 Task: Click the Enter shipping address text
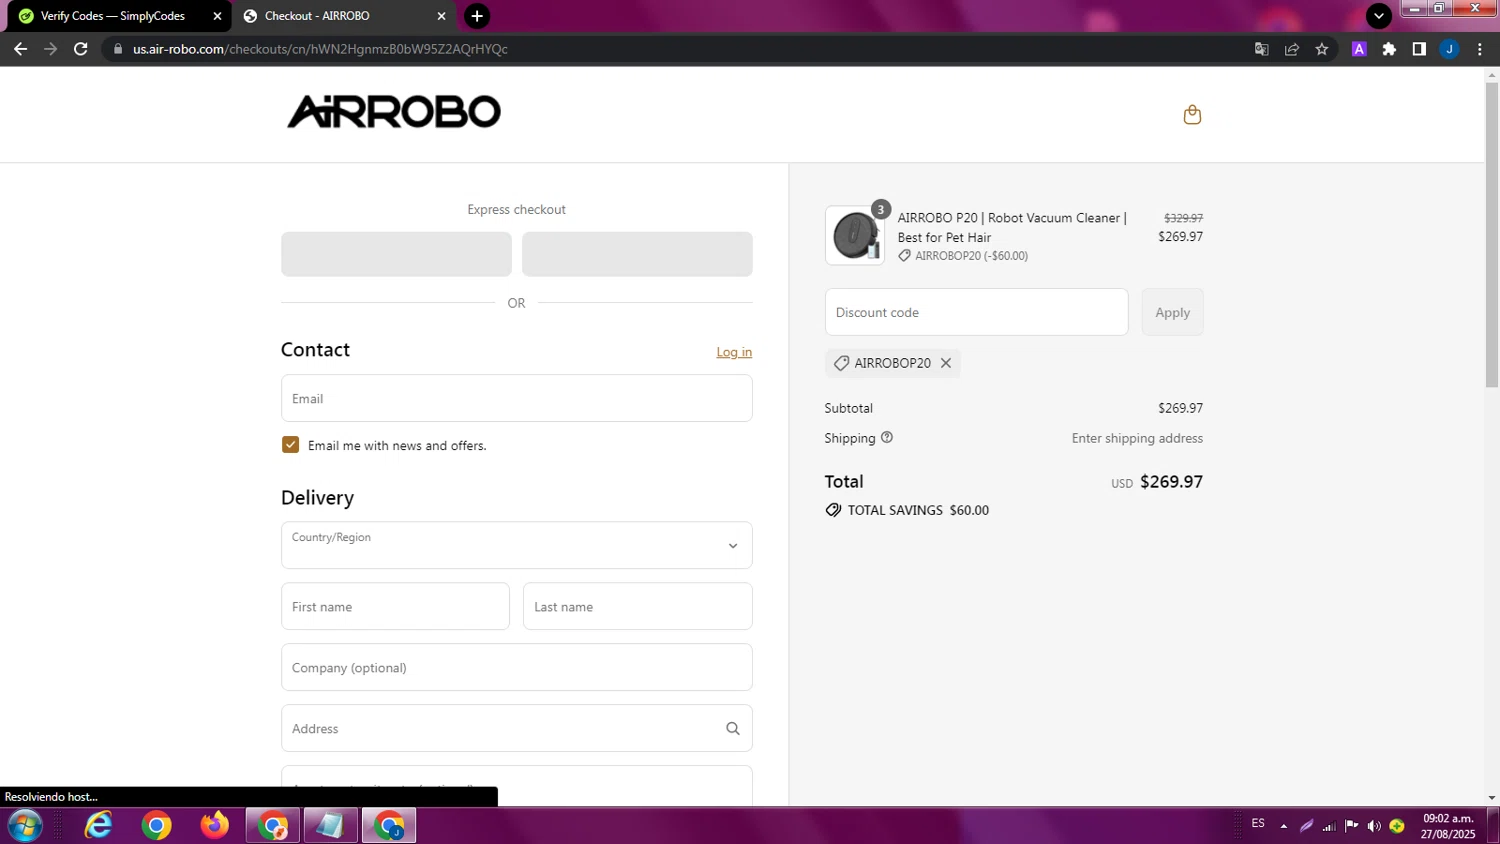(1137, 438)
